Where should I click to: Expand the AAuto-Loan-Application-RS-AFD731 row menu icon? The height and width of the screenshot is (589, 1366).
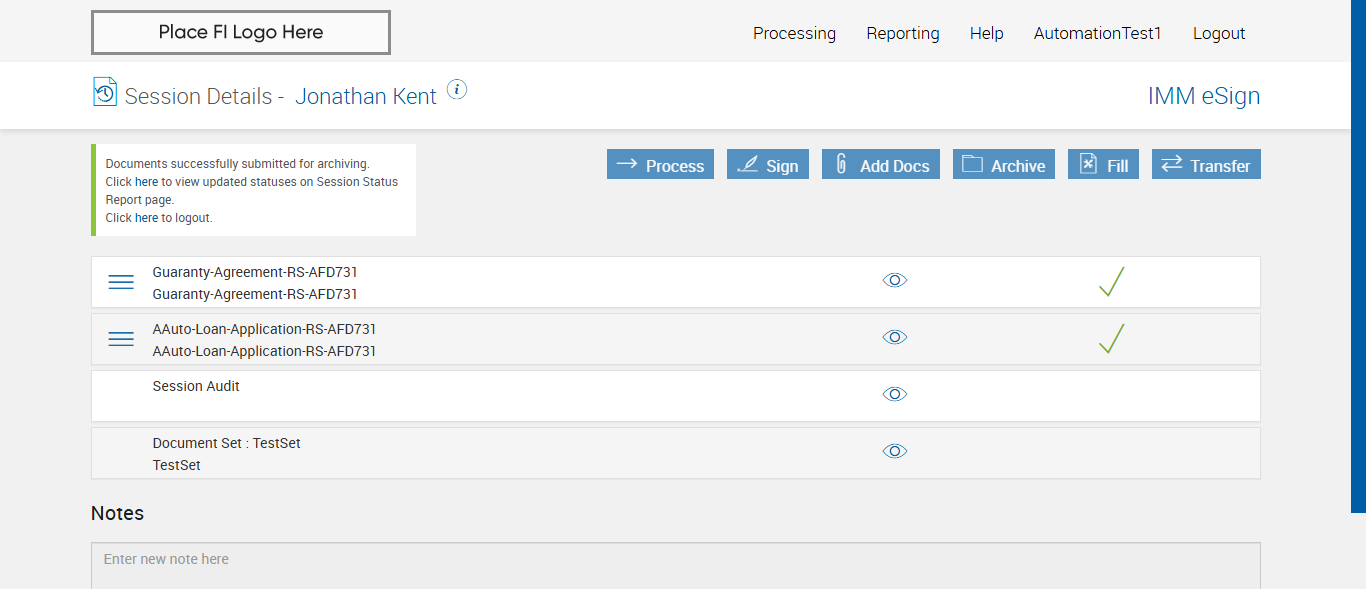pos(121,340)
